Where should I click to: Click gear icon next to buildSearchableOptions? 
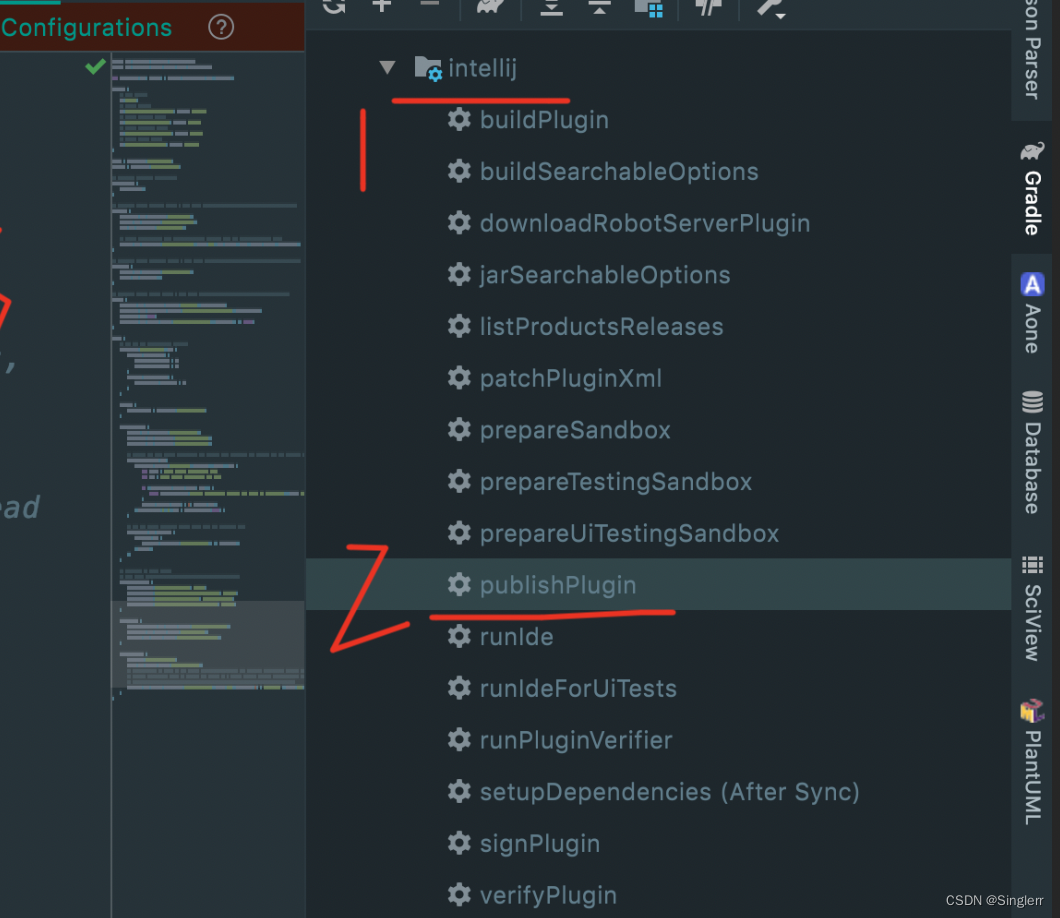459,171
